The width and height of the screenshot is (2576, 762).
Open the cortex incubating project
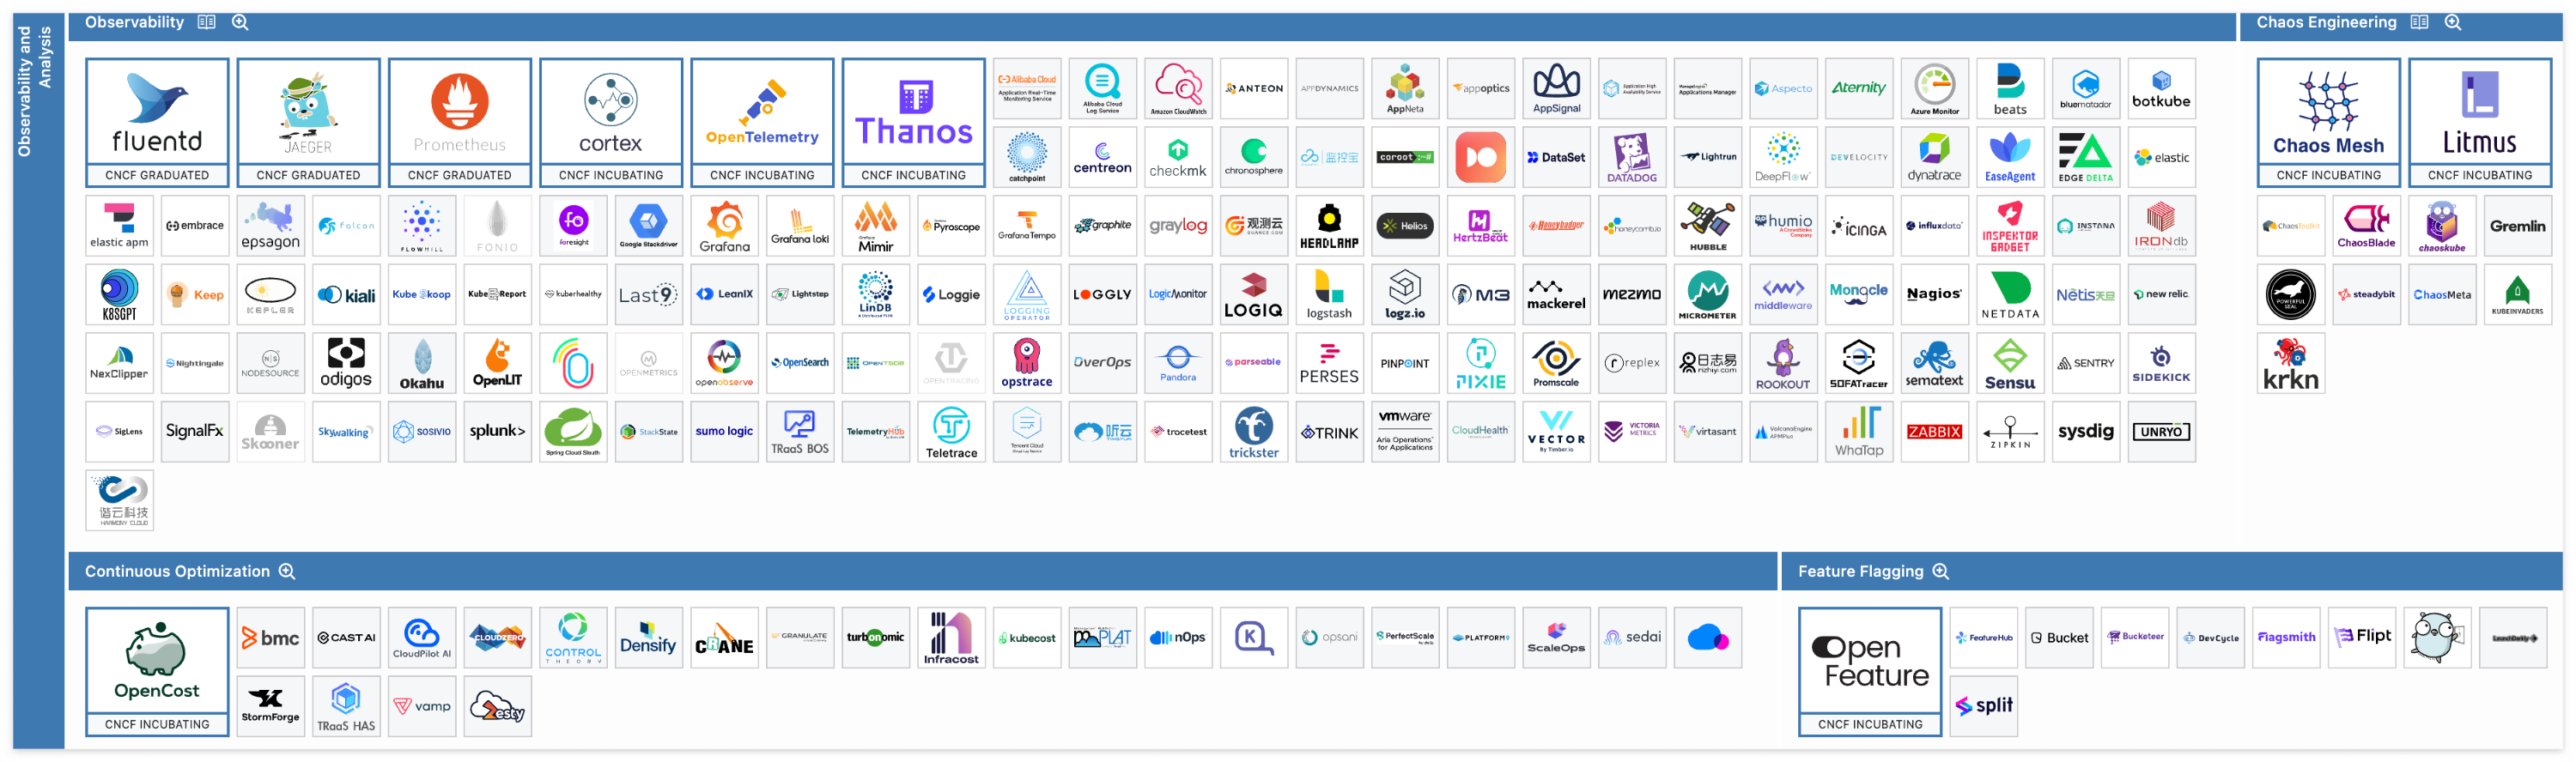click(611, 122)
